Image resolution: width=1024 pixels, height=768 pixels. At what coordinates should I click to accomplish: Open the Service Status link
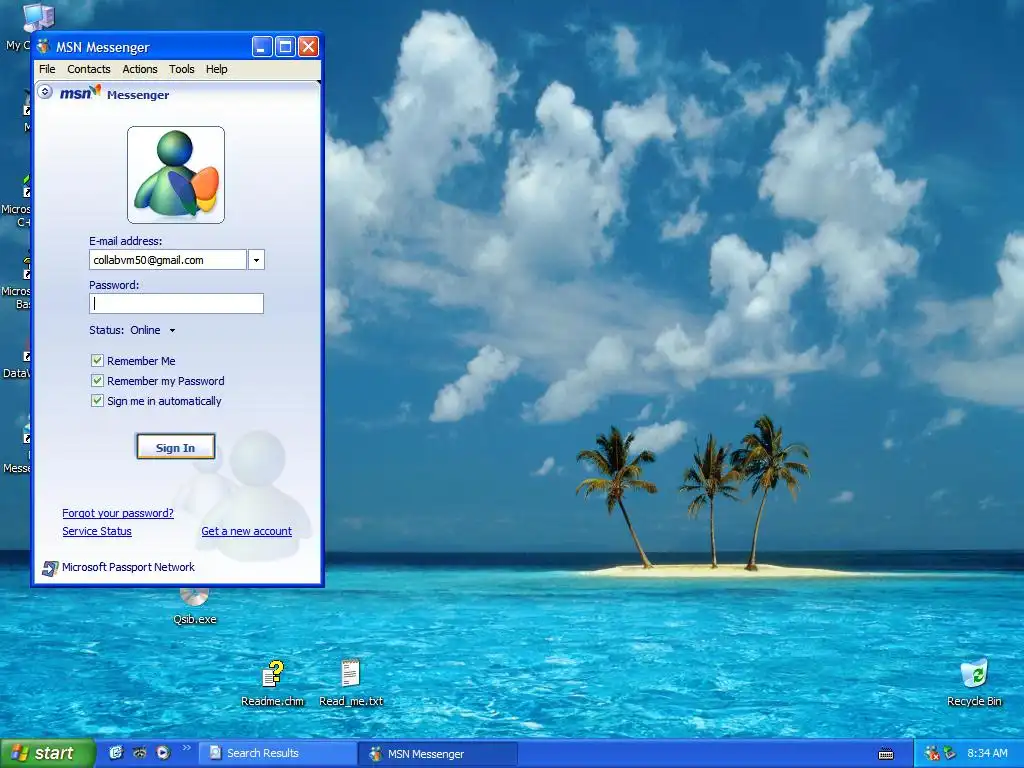coord(97,532)
